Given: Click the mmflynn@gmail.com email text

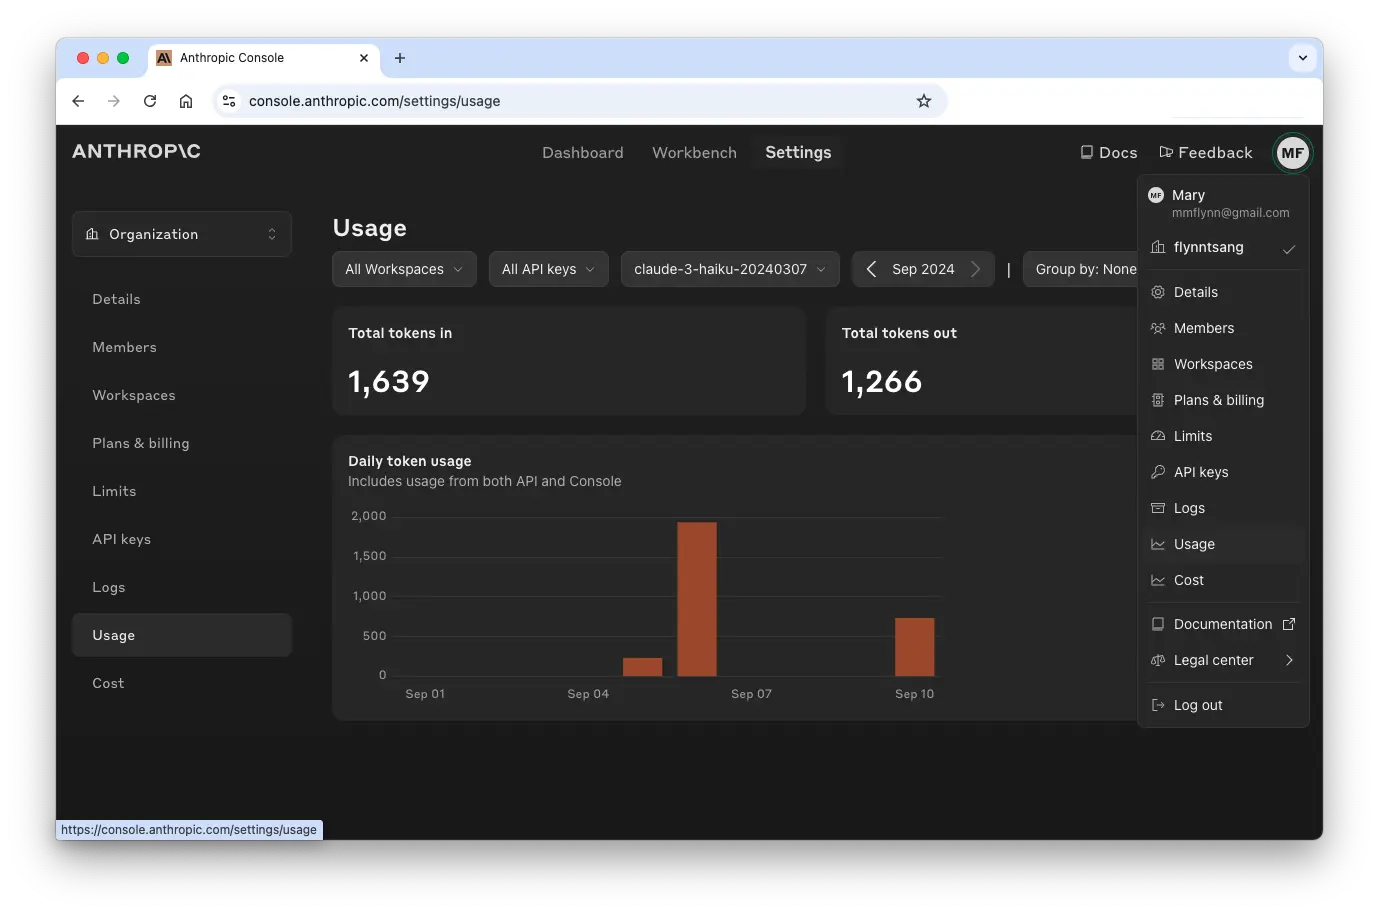Looking at the screenshot, I should click(x=1231, y=213).
